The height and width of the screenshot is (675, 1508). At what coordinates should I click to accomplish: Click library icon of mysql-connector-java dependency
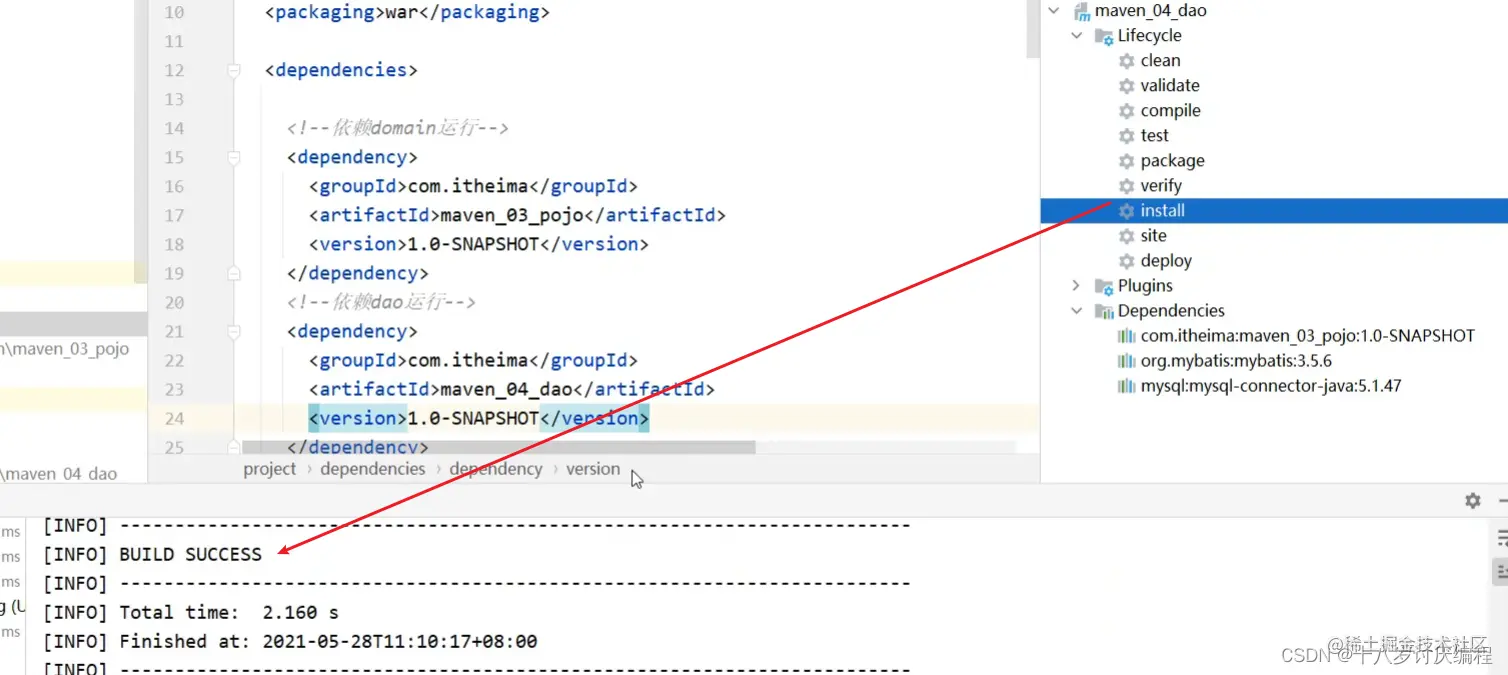(1127, 386)
